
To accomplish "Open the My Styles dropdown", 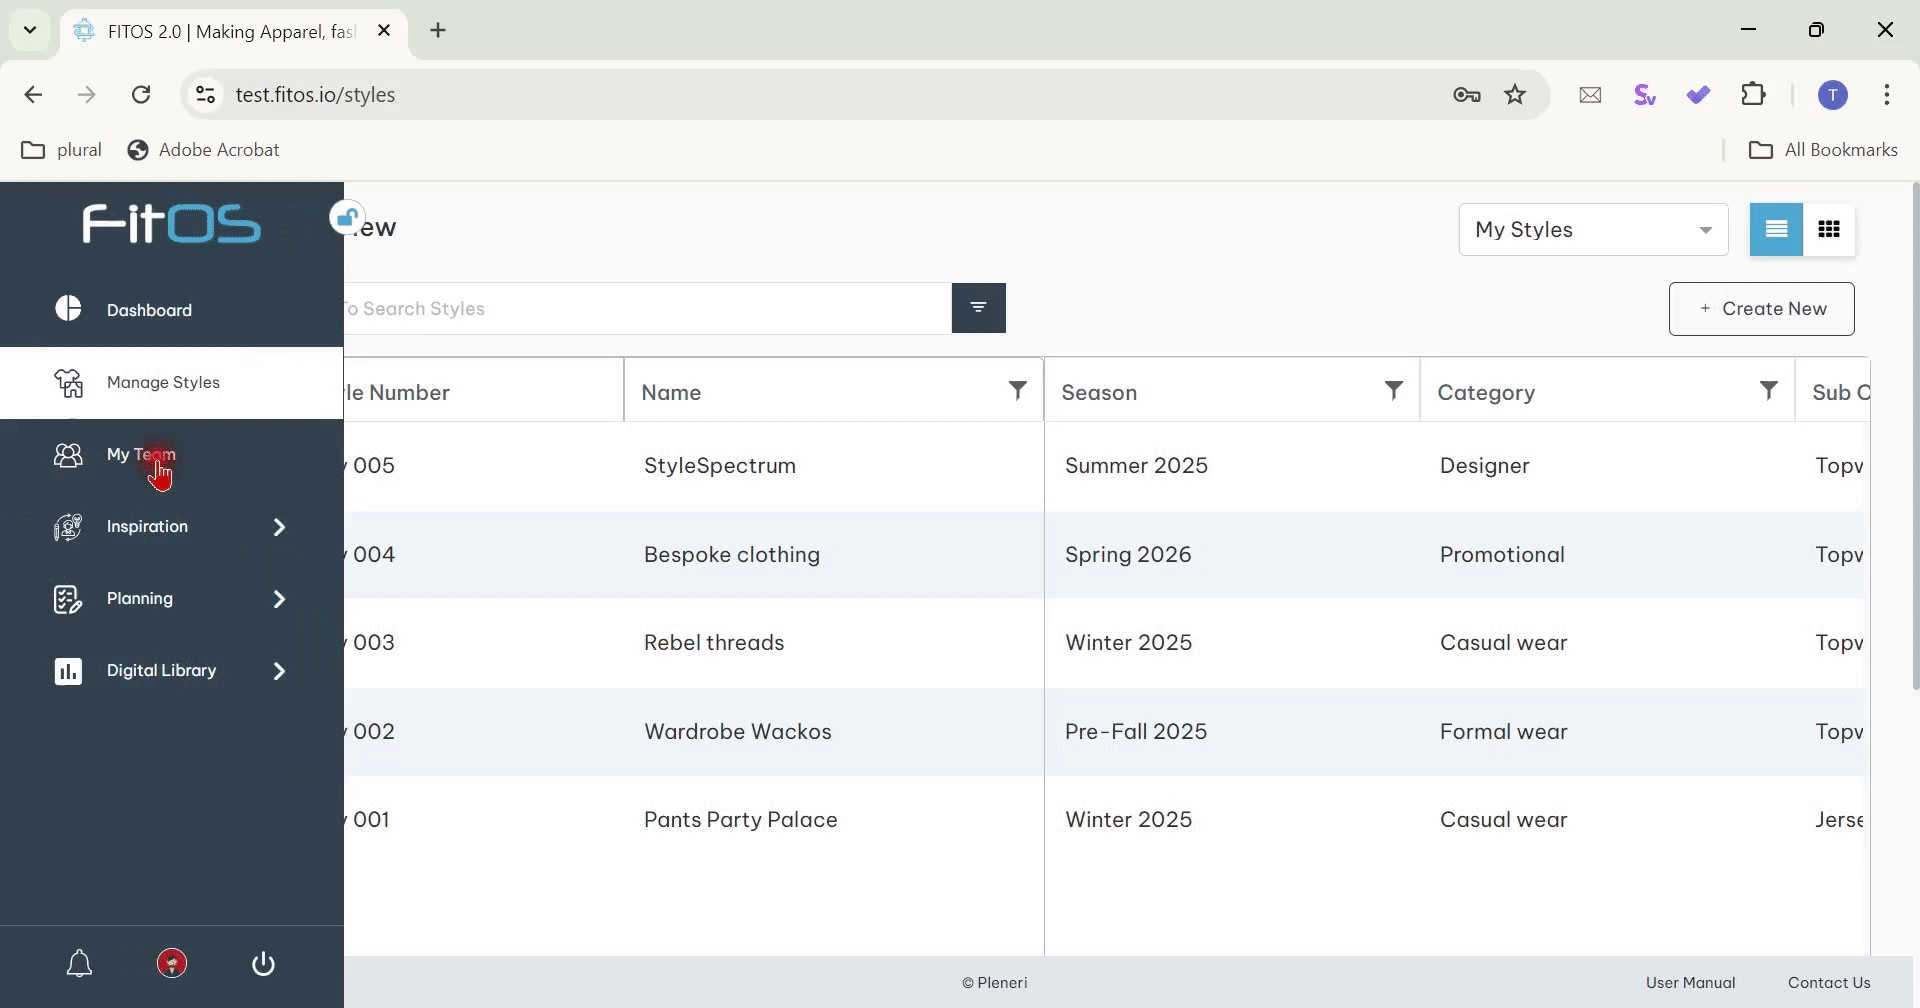I will coord(1593,230).
